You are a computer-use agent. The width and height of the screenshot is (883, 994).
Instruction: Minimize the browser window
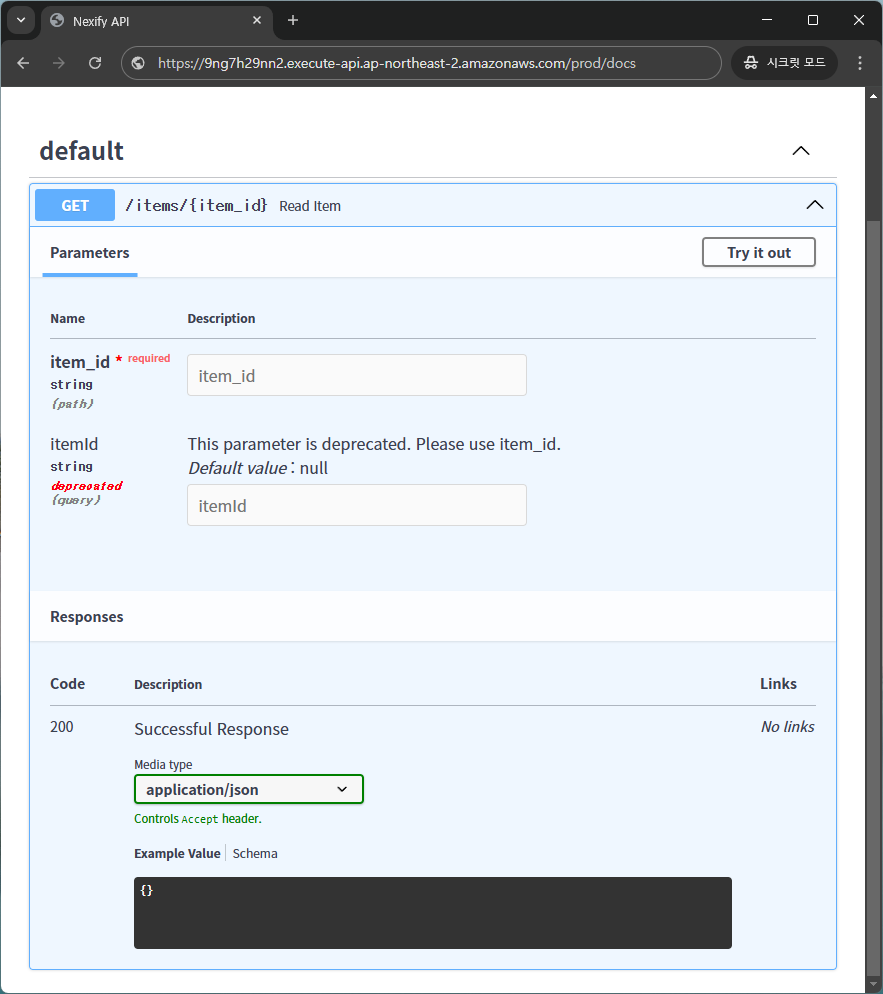coord(767,20)
